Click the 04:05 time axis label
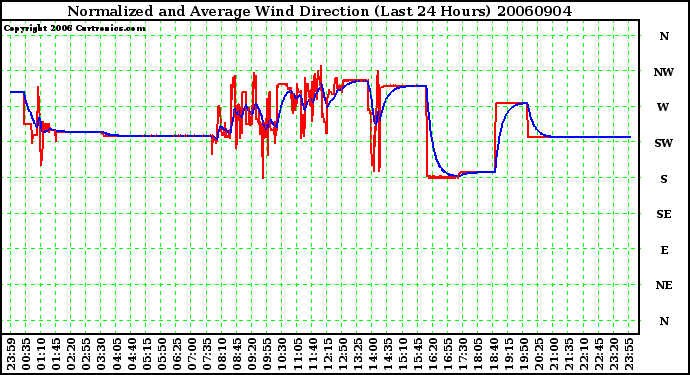690x375 pixels. click(x=117, y=354)
